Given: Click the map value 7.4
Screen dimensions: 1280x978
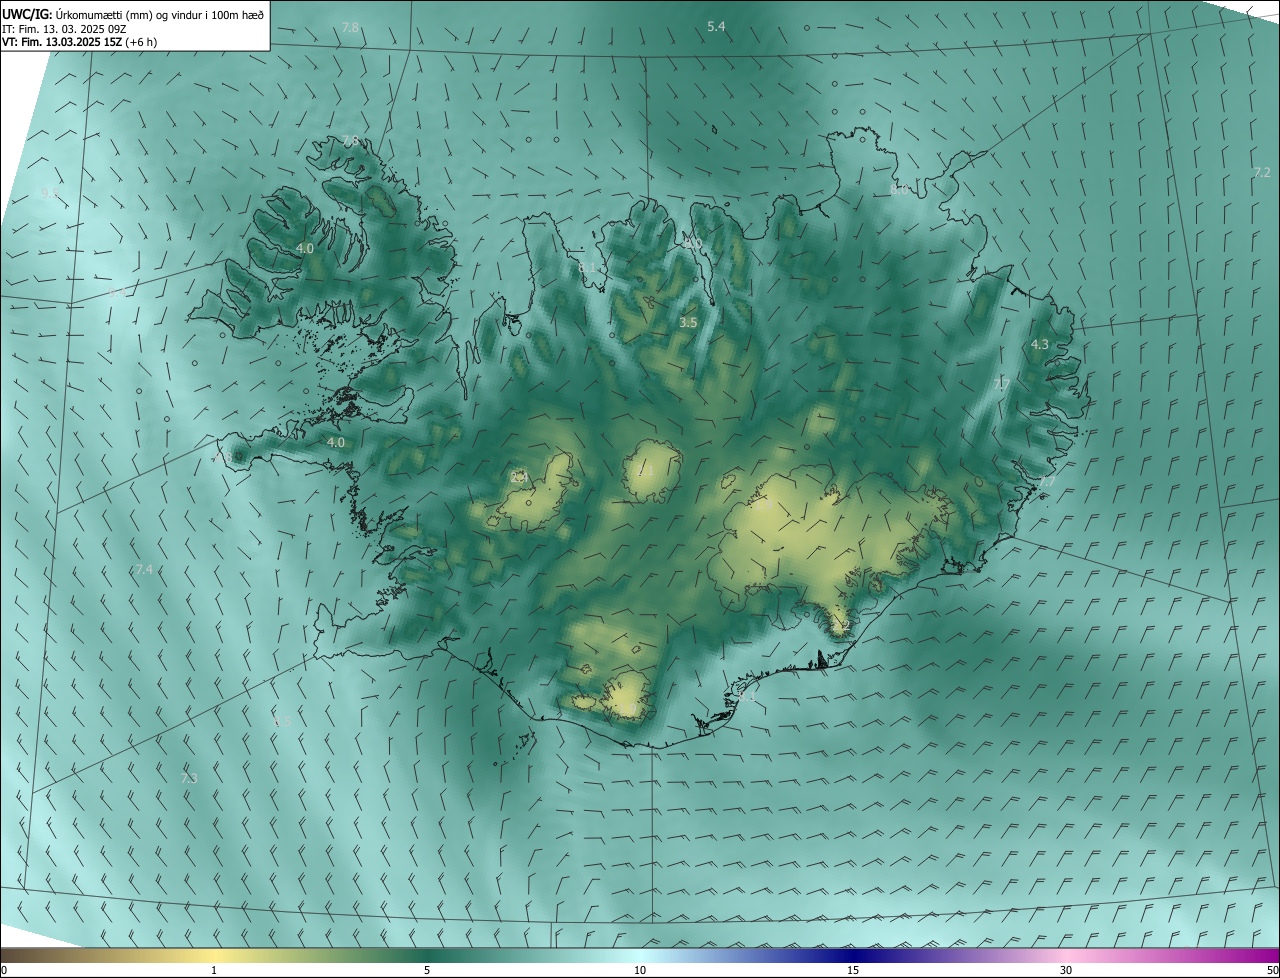Looking at the screenshot, I should click(144, 569).
